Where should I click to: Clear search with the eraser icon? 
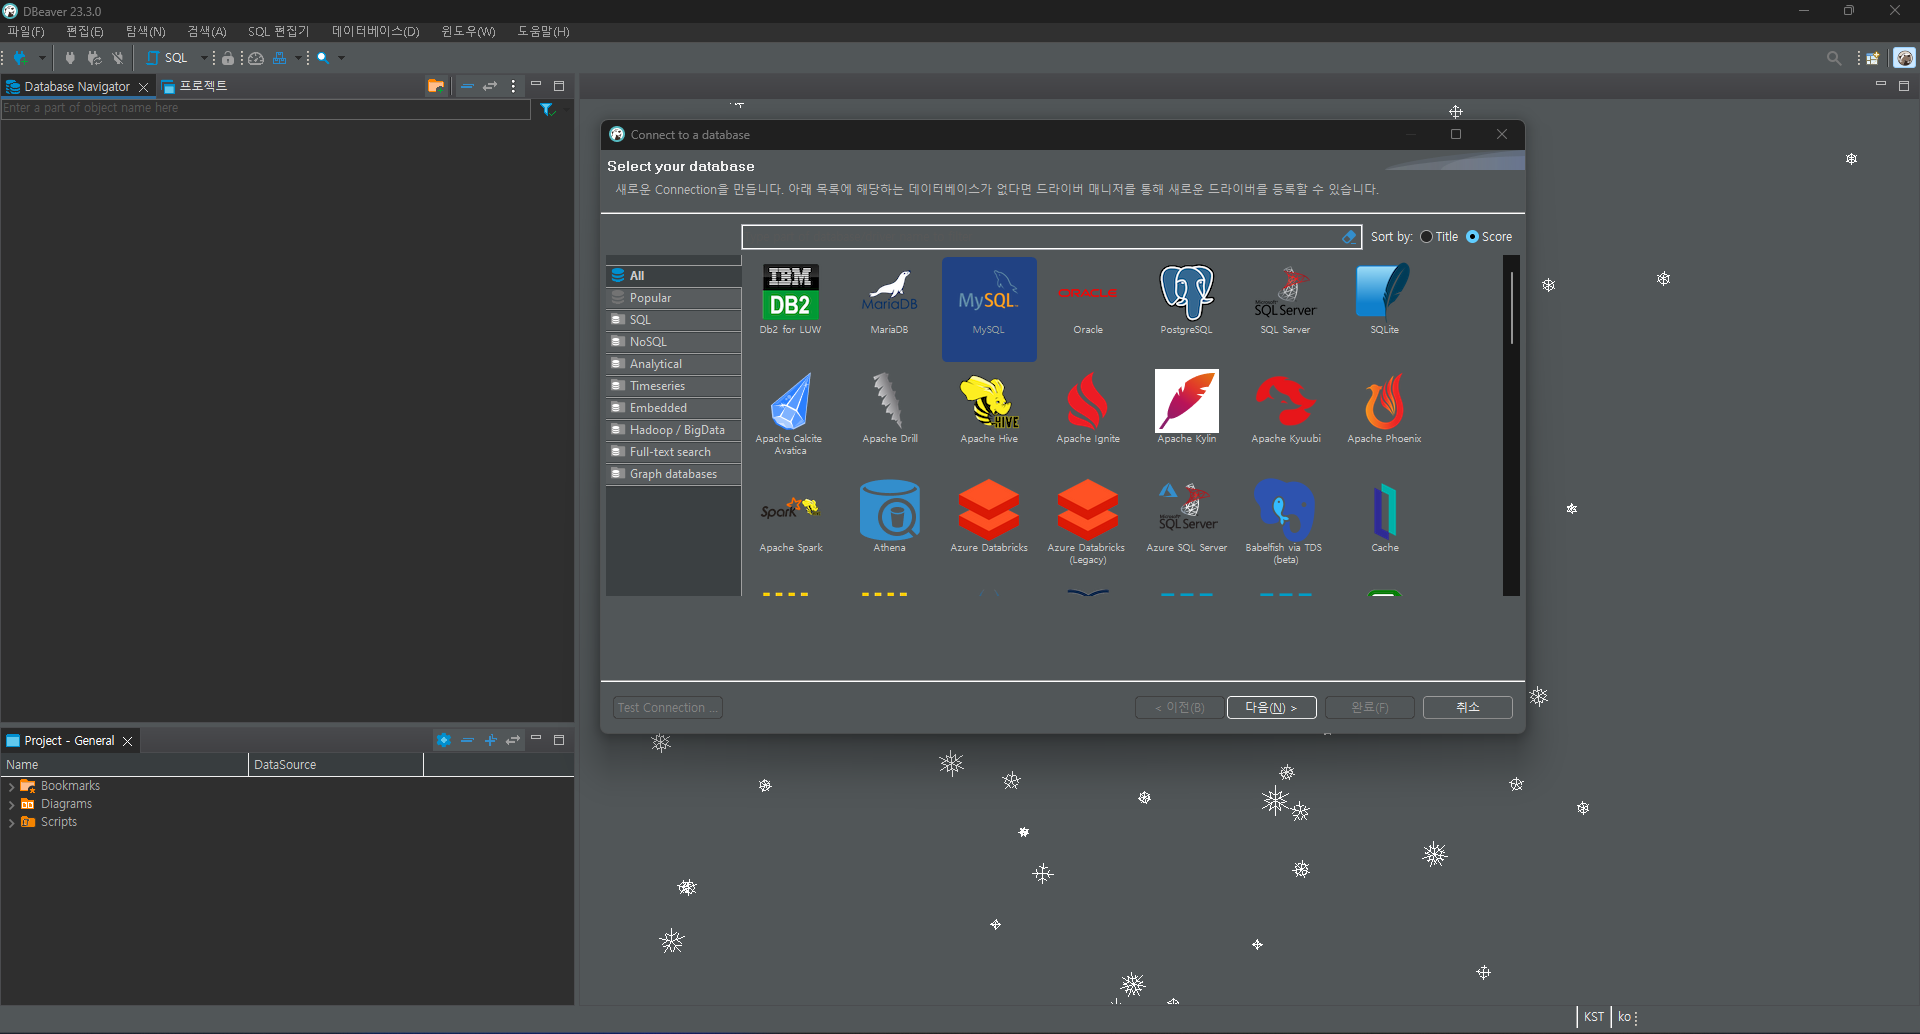pyautogui.click(x=1349, y=237)
